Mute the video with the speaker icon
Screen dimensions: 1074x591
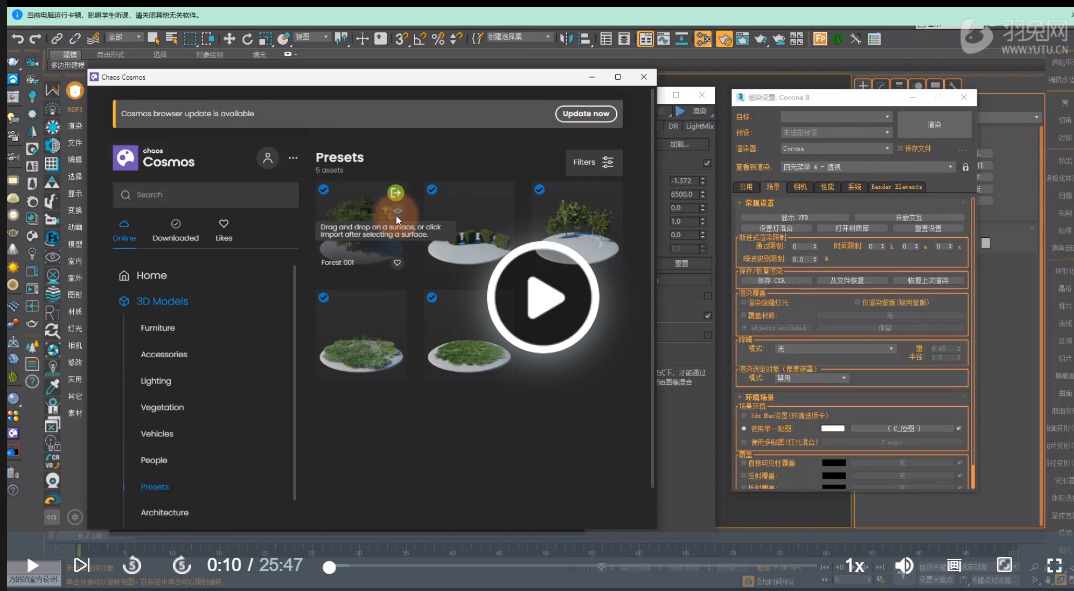pos(904,566)
